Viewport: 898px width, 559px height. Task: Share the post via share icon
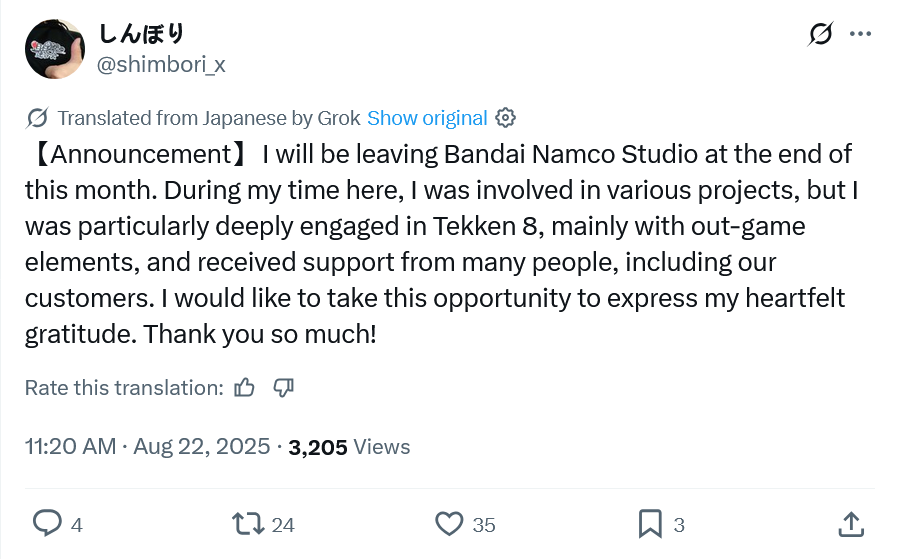click(x=850, y=523)
